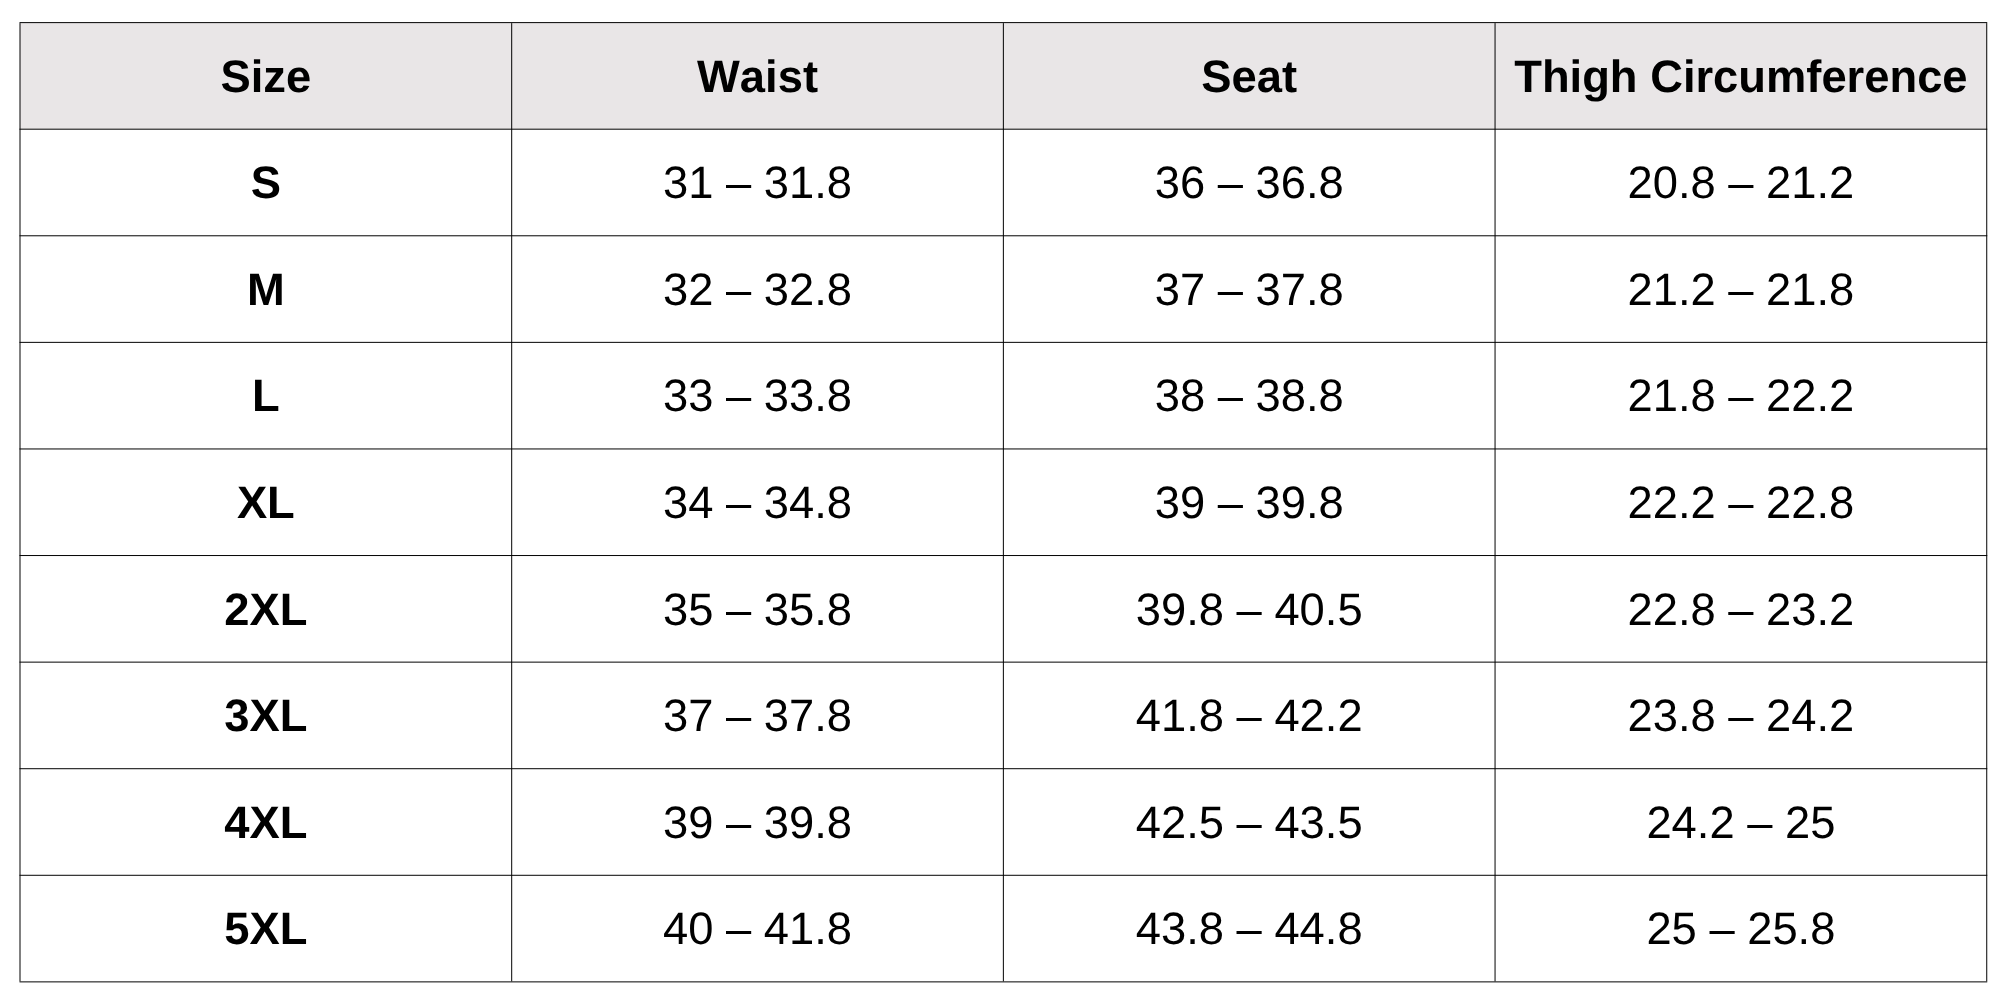Select the 3XL size row label
This screenshot has height=1000, width=2000.
pos(265,716)
